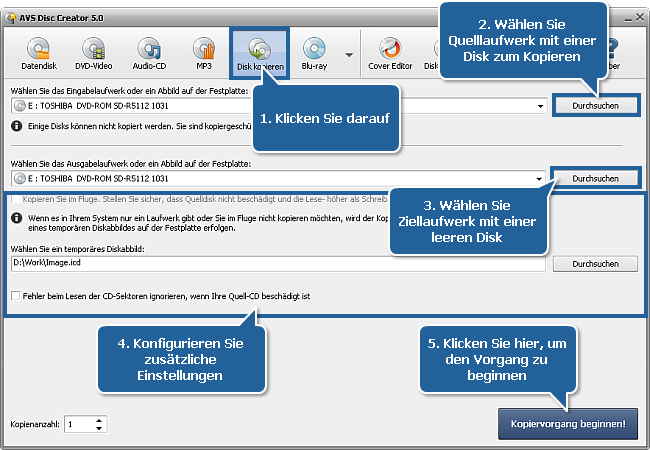The height and width of the screenshot is (450, 650).
Task: Open the Ausgabelaufwerk drive dropdown
Action: click(539, 179)
